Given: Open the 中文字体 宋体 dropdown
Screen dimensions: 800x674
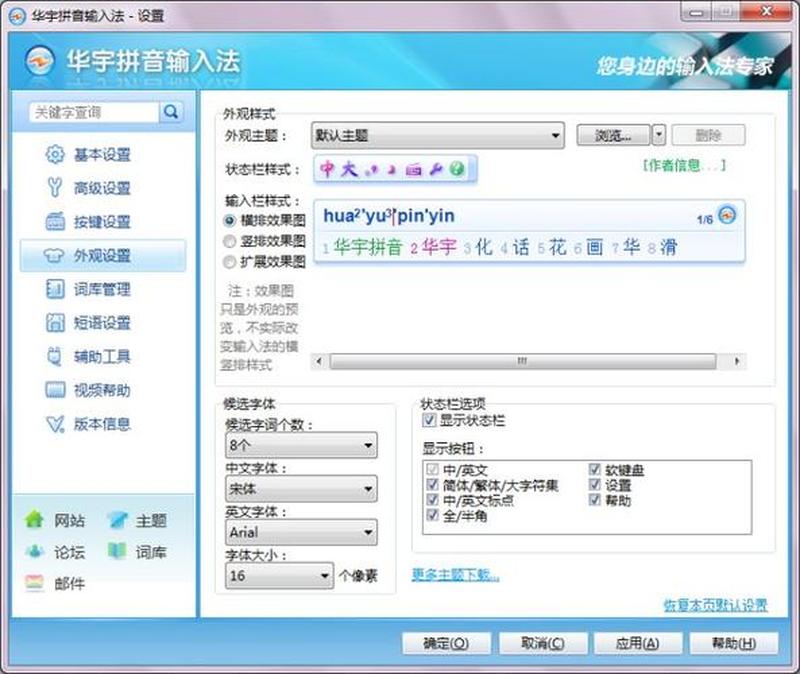Looking at the screenshot, I should [x=301, y=489].
